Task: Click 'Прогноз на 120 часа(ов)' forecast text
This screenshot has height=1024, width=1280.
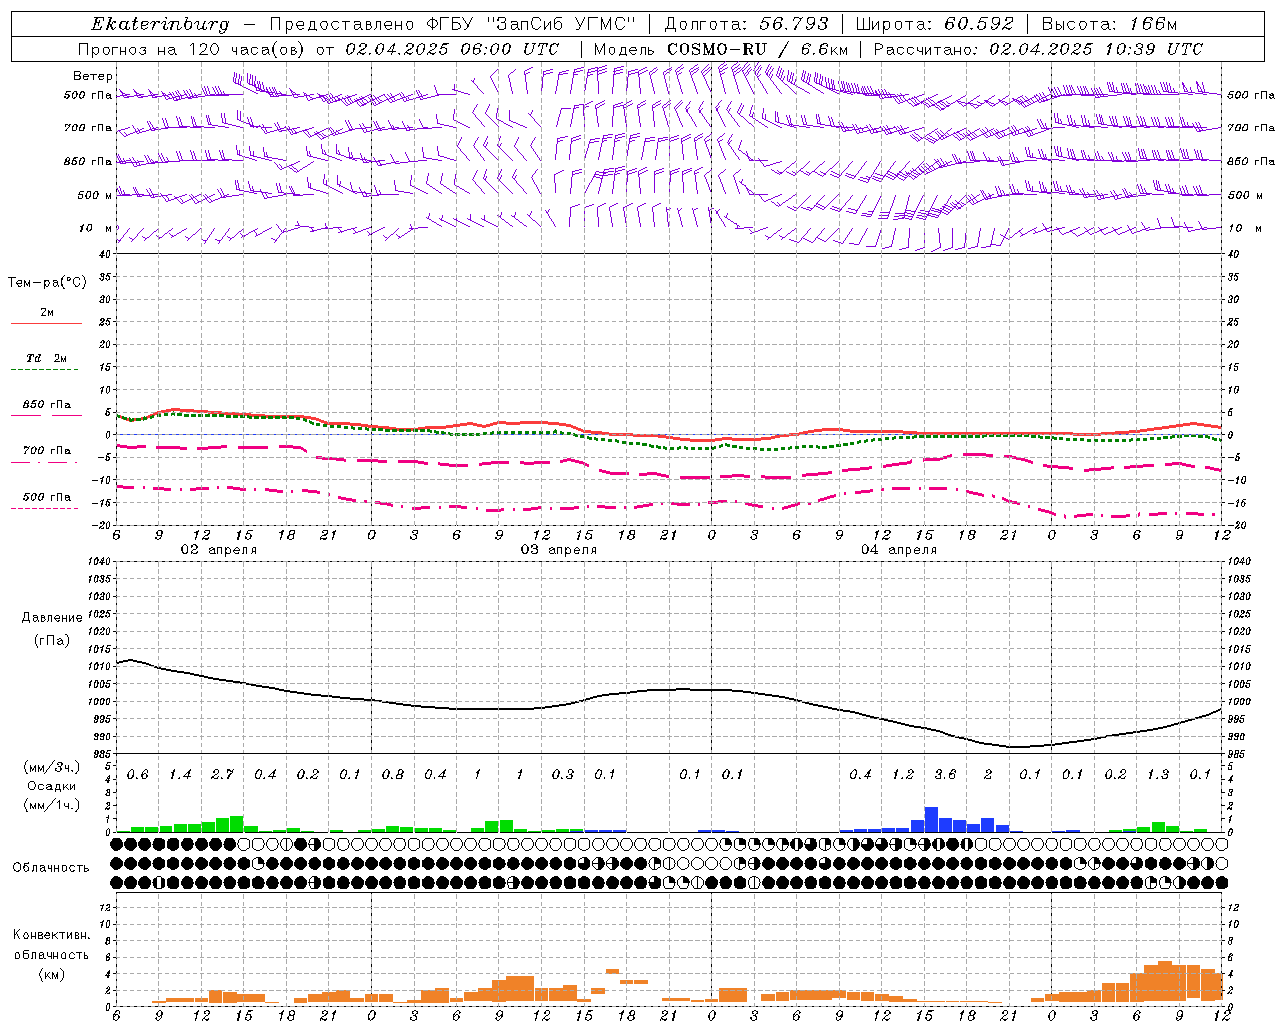Action: click(192, 49)
